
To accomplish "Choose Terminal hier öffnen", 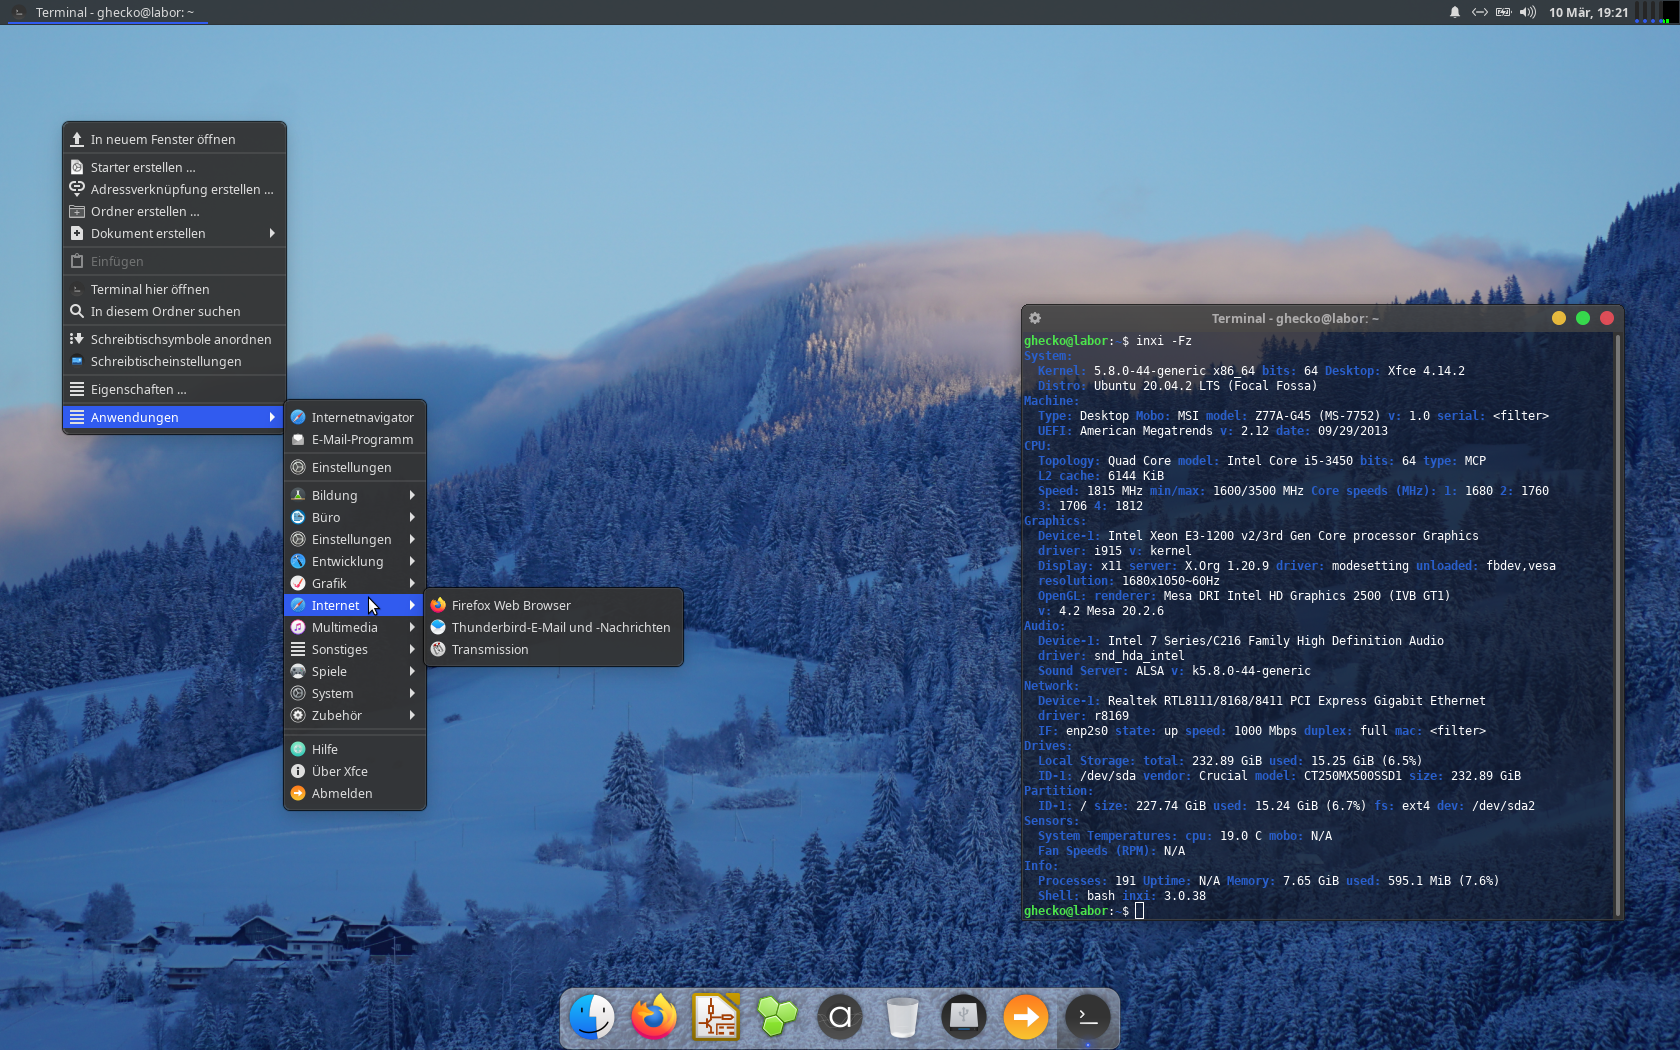I will tap(175, 289).
